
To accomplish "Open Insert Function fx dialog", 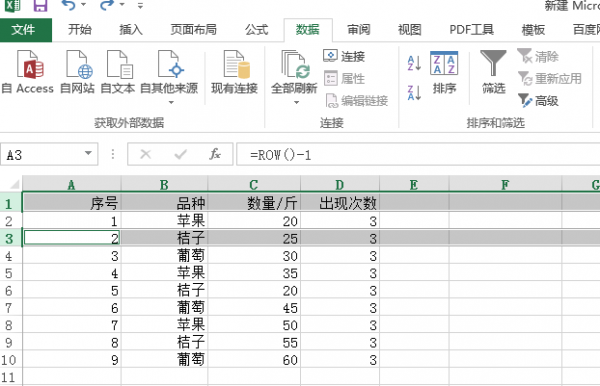I will pyautogui.click(x=215, y=154).
